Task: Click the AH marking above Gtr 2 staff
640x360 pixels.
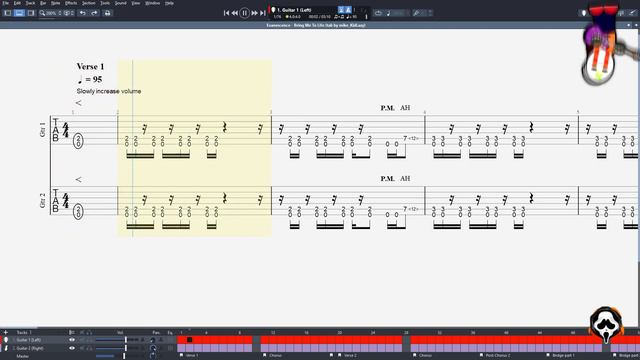Action: pyautogui.click(x=405, y=178)
